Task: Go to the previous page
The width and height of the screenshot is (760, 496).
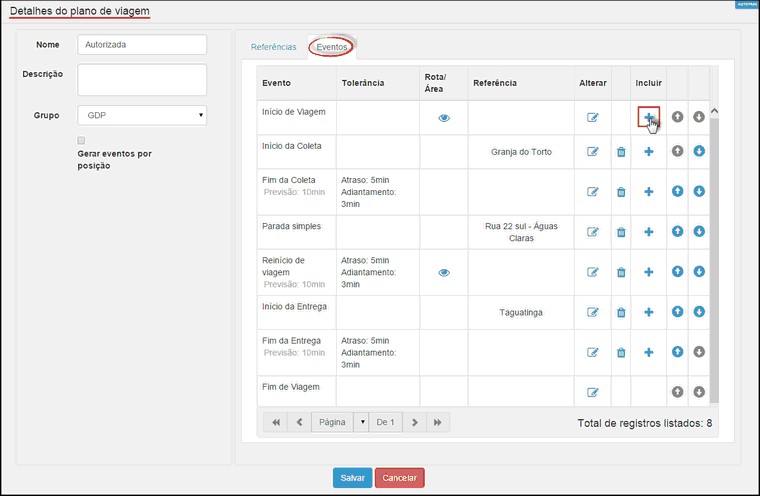Action: 300,422
